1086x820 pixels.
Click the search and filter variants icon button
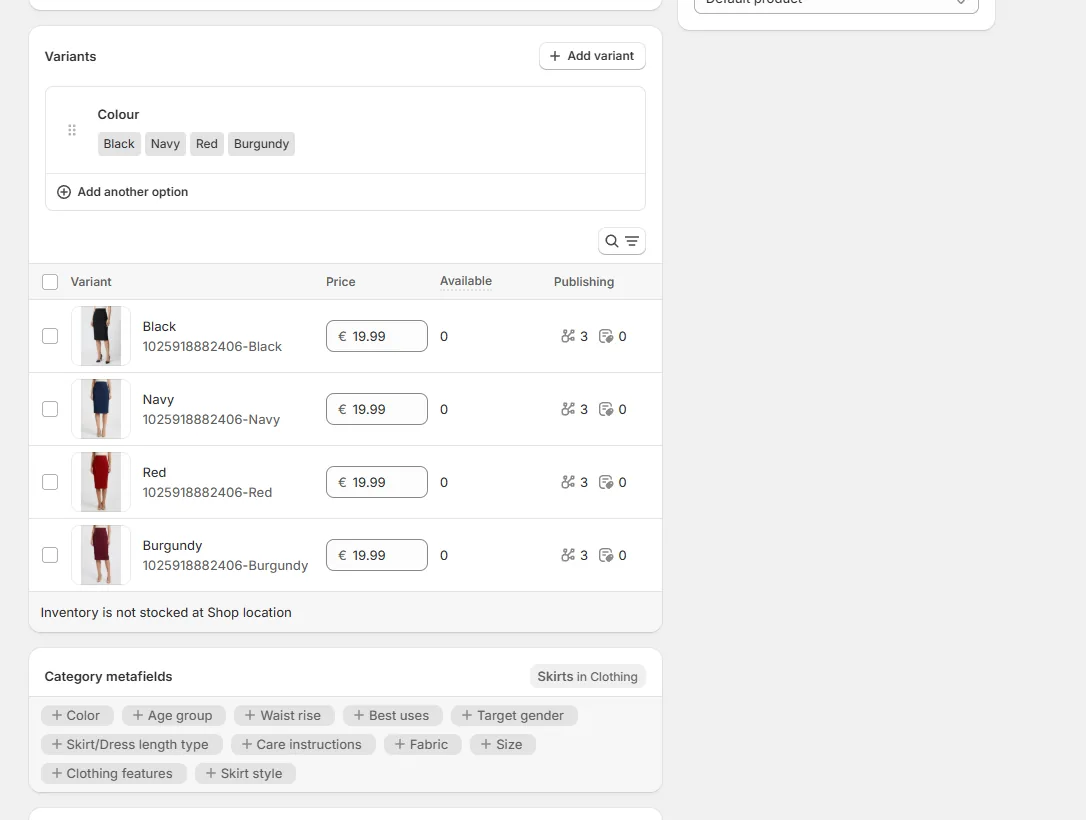[621, 241]
